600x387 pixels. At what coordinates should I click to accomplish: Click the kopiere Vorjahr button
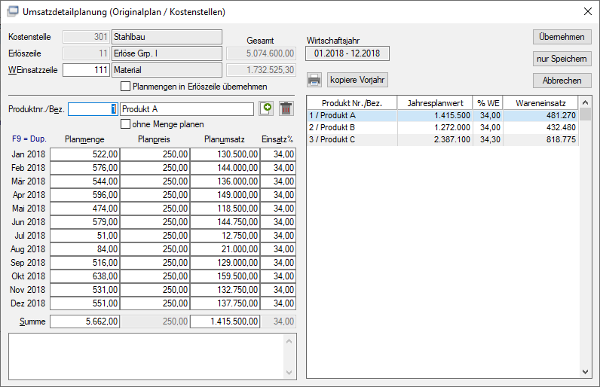[357, 80]
